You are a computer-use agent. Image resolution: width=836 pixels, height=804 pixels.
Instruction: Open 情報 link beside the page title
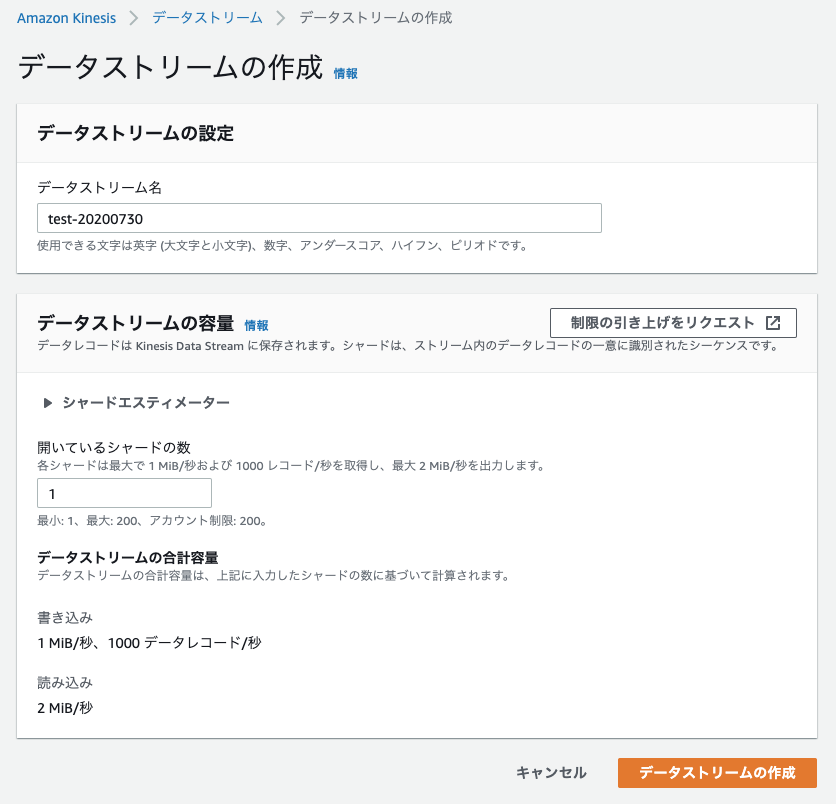tap(345, 74)
